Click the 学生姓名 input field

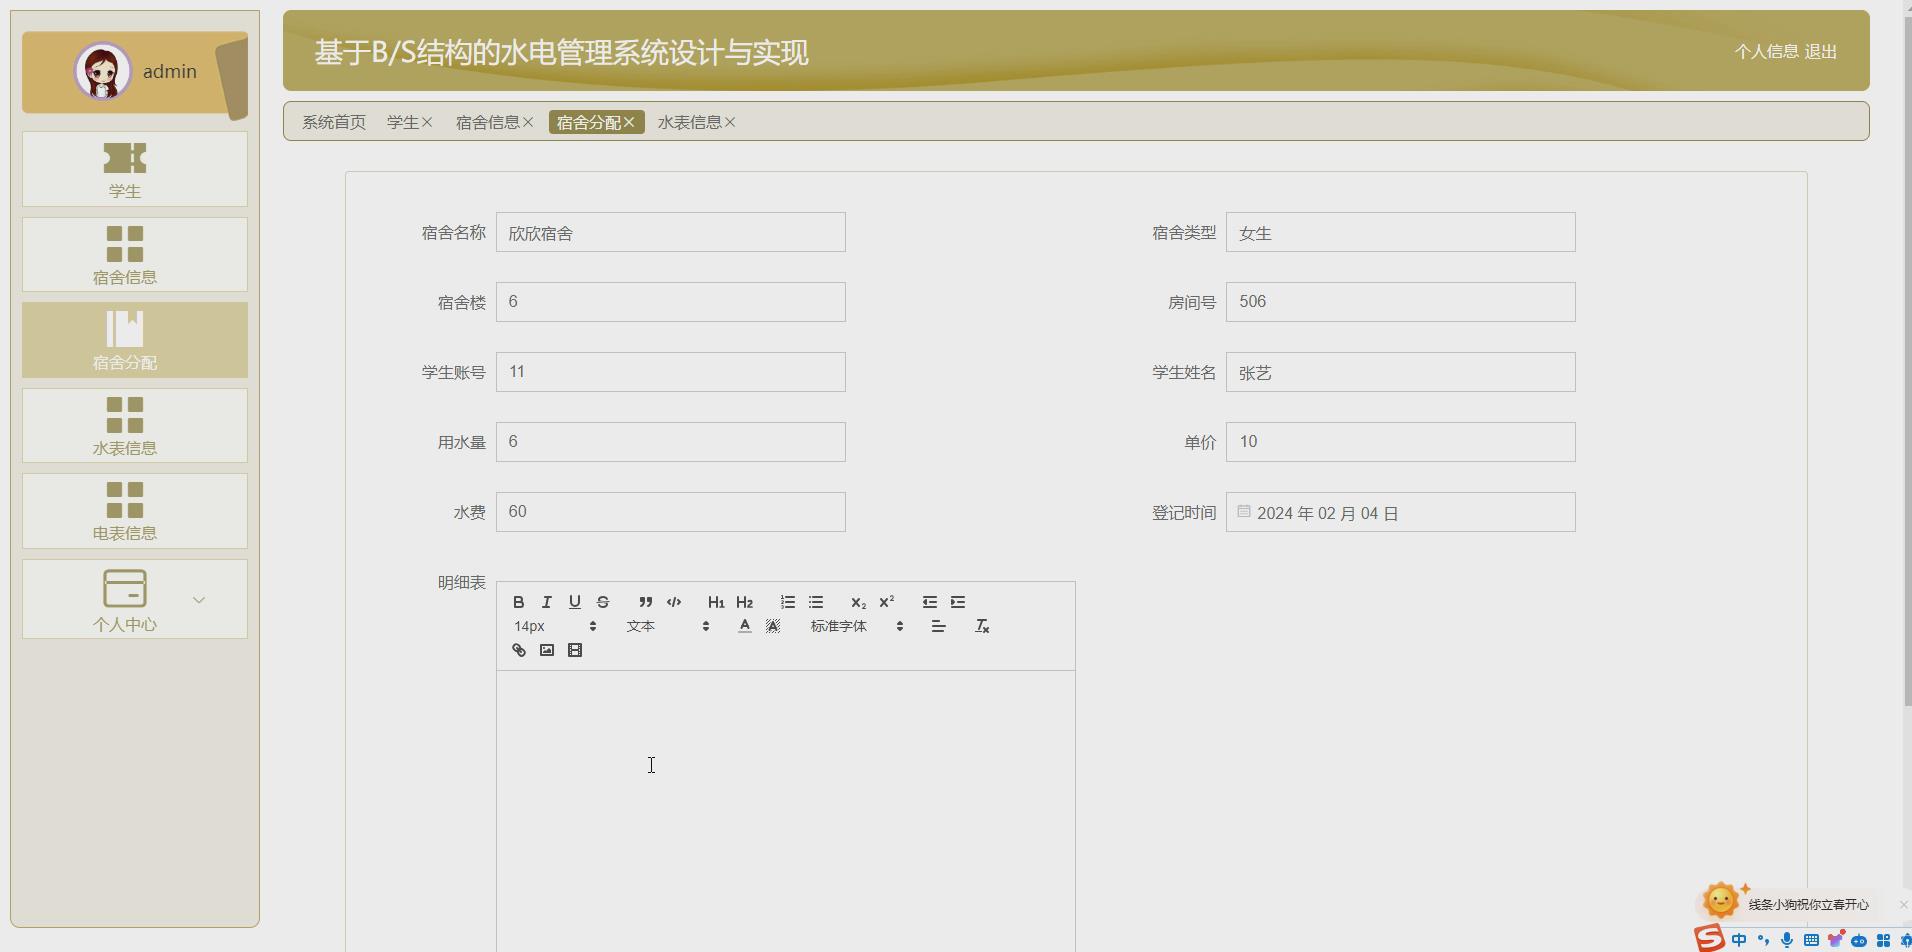(1401, 372)
